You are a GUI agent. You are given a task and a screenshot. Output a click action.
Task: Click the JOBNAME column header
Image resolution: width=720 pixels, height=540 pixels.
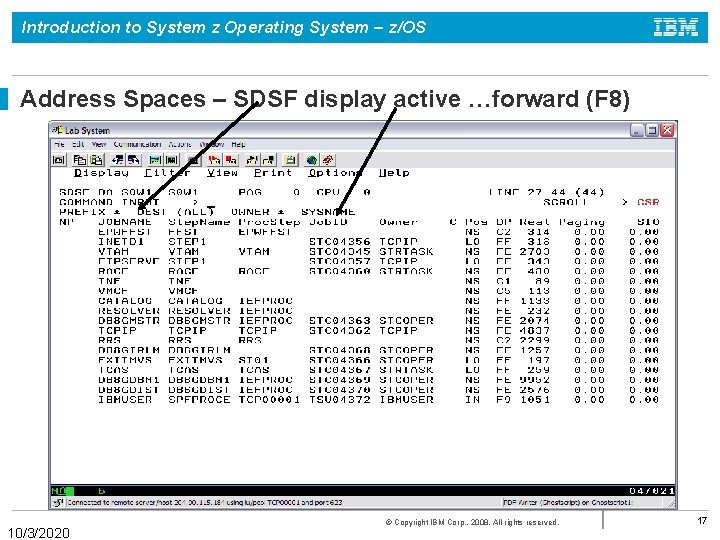click(x=125, y=222)
